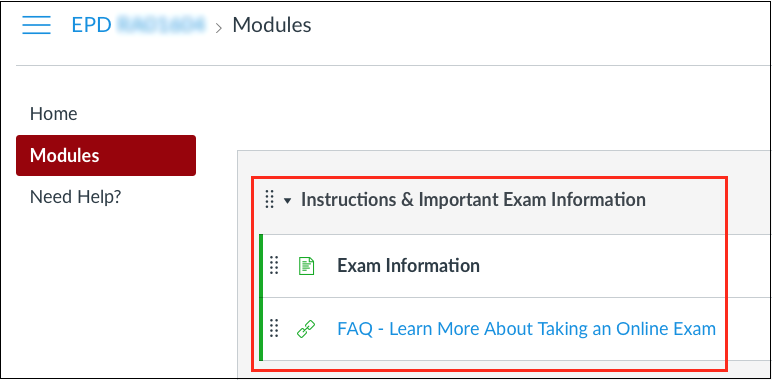Viewport: 772px width, 380px height.
Task: Collapse the Instructions & Important Exam Information module
Action: (288, 200)
